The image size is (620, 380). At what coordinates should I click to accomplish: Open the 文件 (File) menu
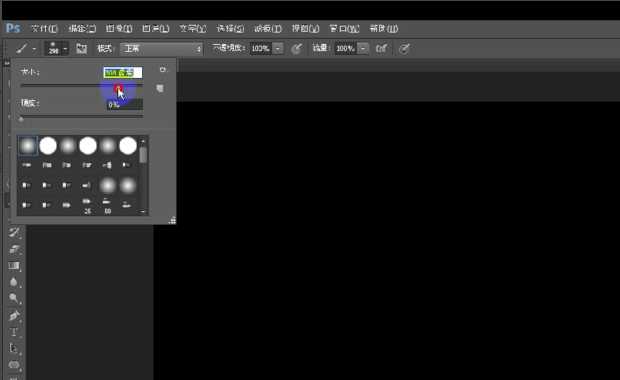pos(44,29)
